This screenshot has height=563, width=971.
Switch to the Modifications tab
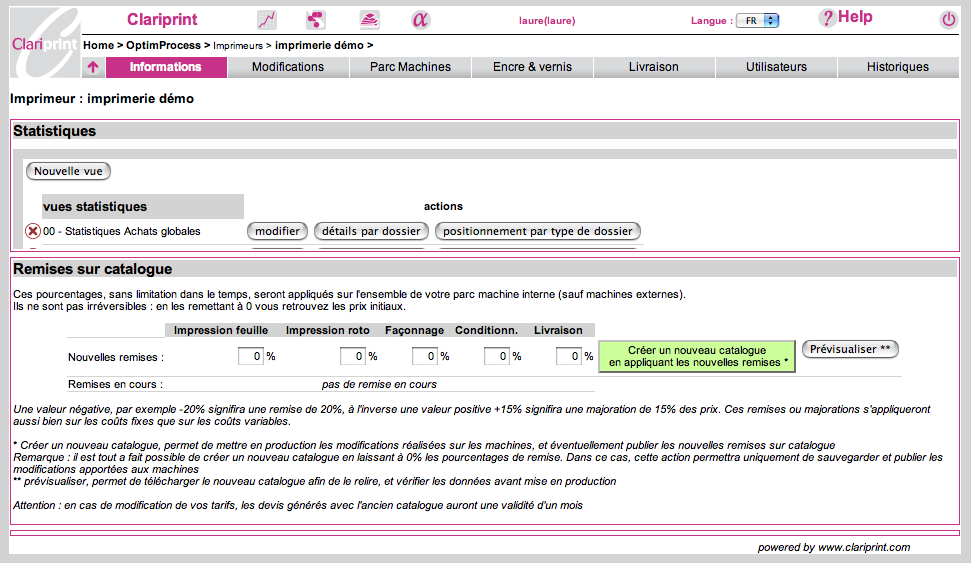288,67
